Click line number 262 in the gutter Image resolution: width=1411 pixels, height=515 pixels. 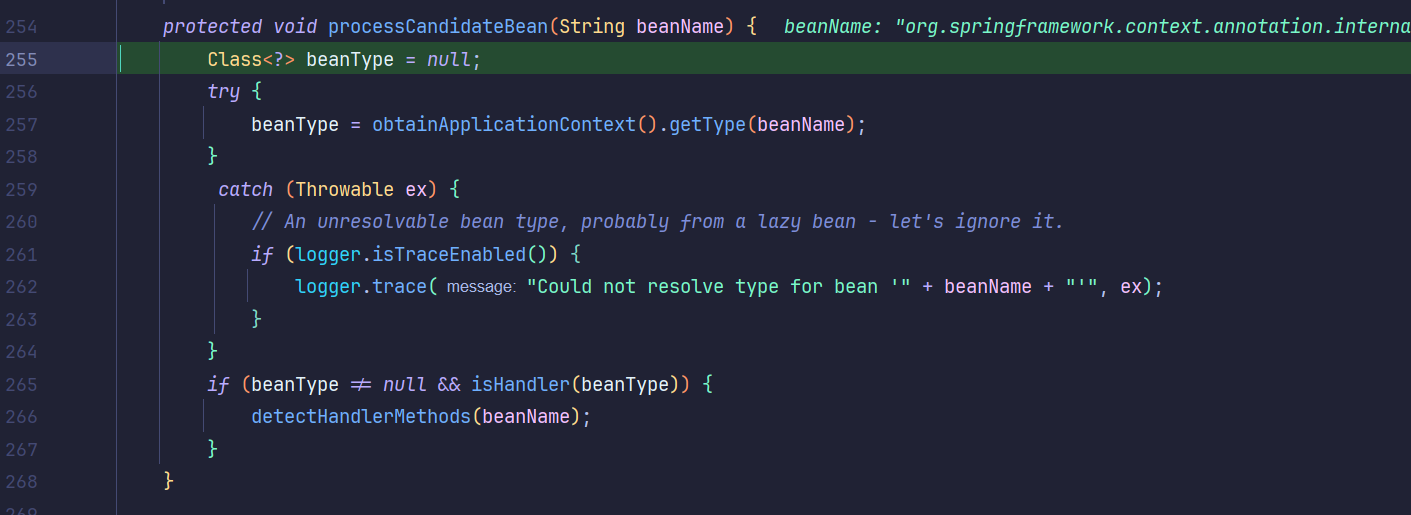(x=20, y=287)
